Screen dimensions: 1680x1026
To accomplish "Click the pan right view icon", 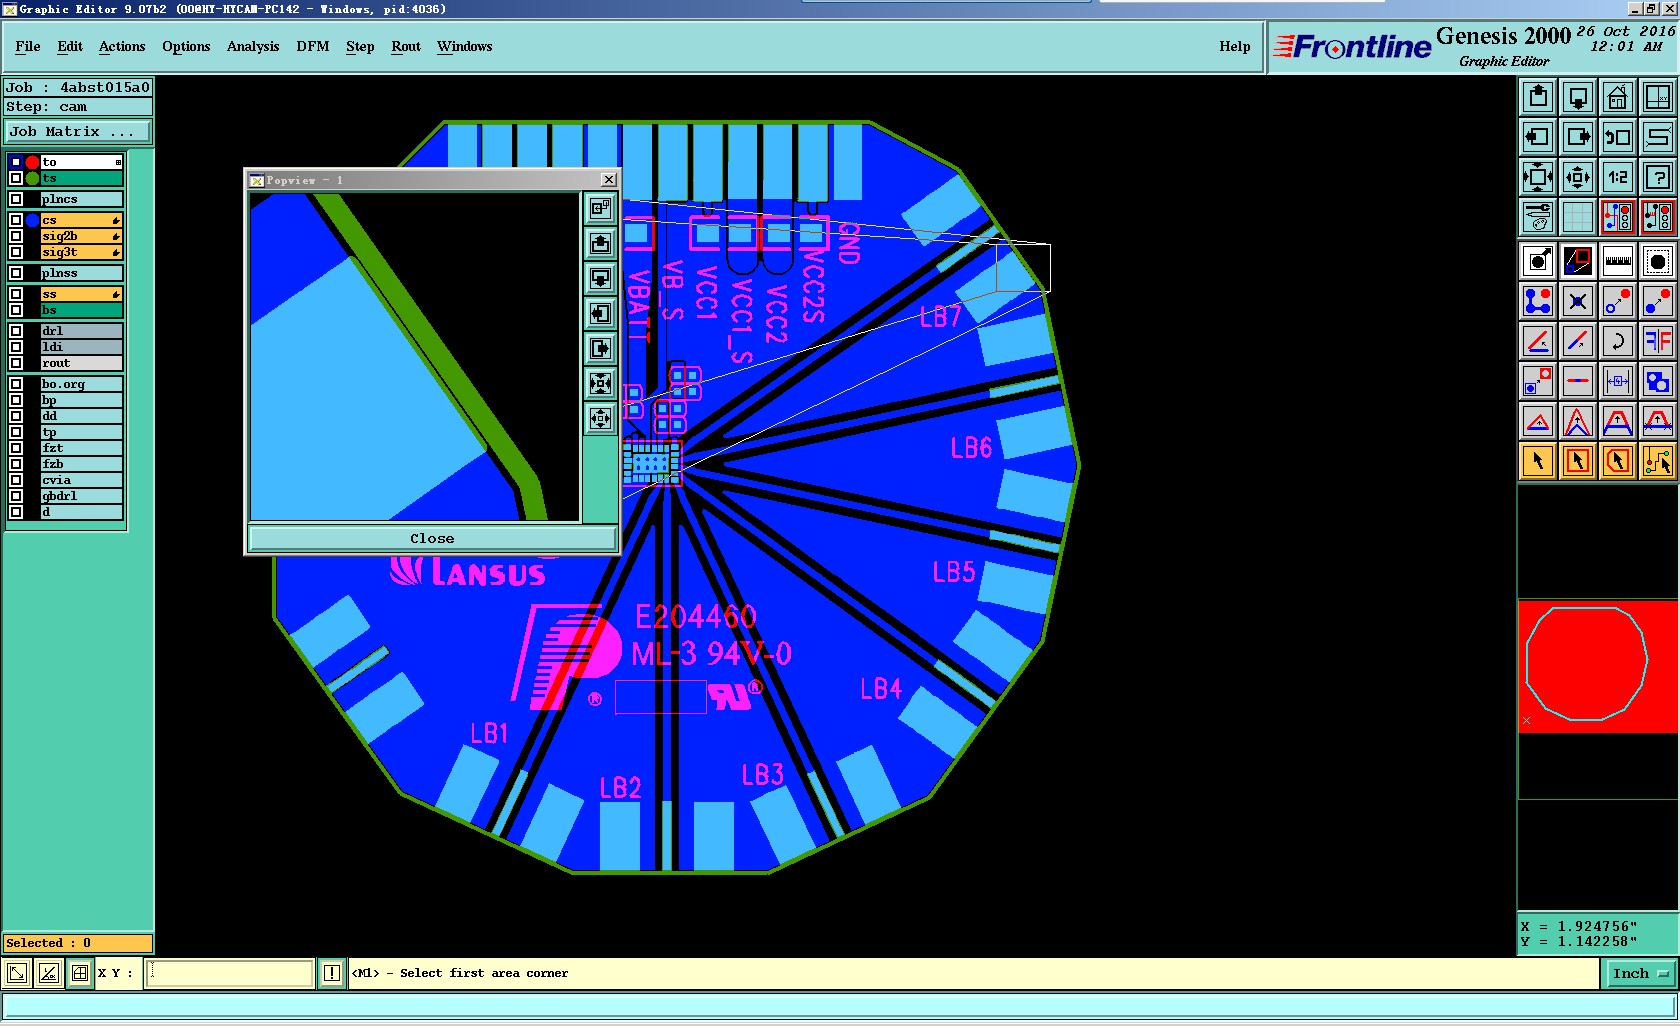I will [1578, 138].
